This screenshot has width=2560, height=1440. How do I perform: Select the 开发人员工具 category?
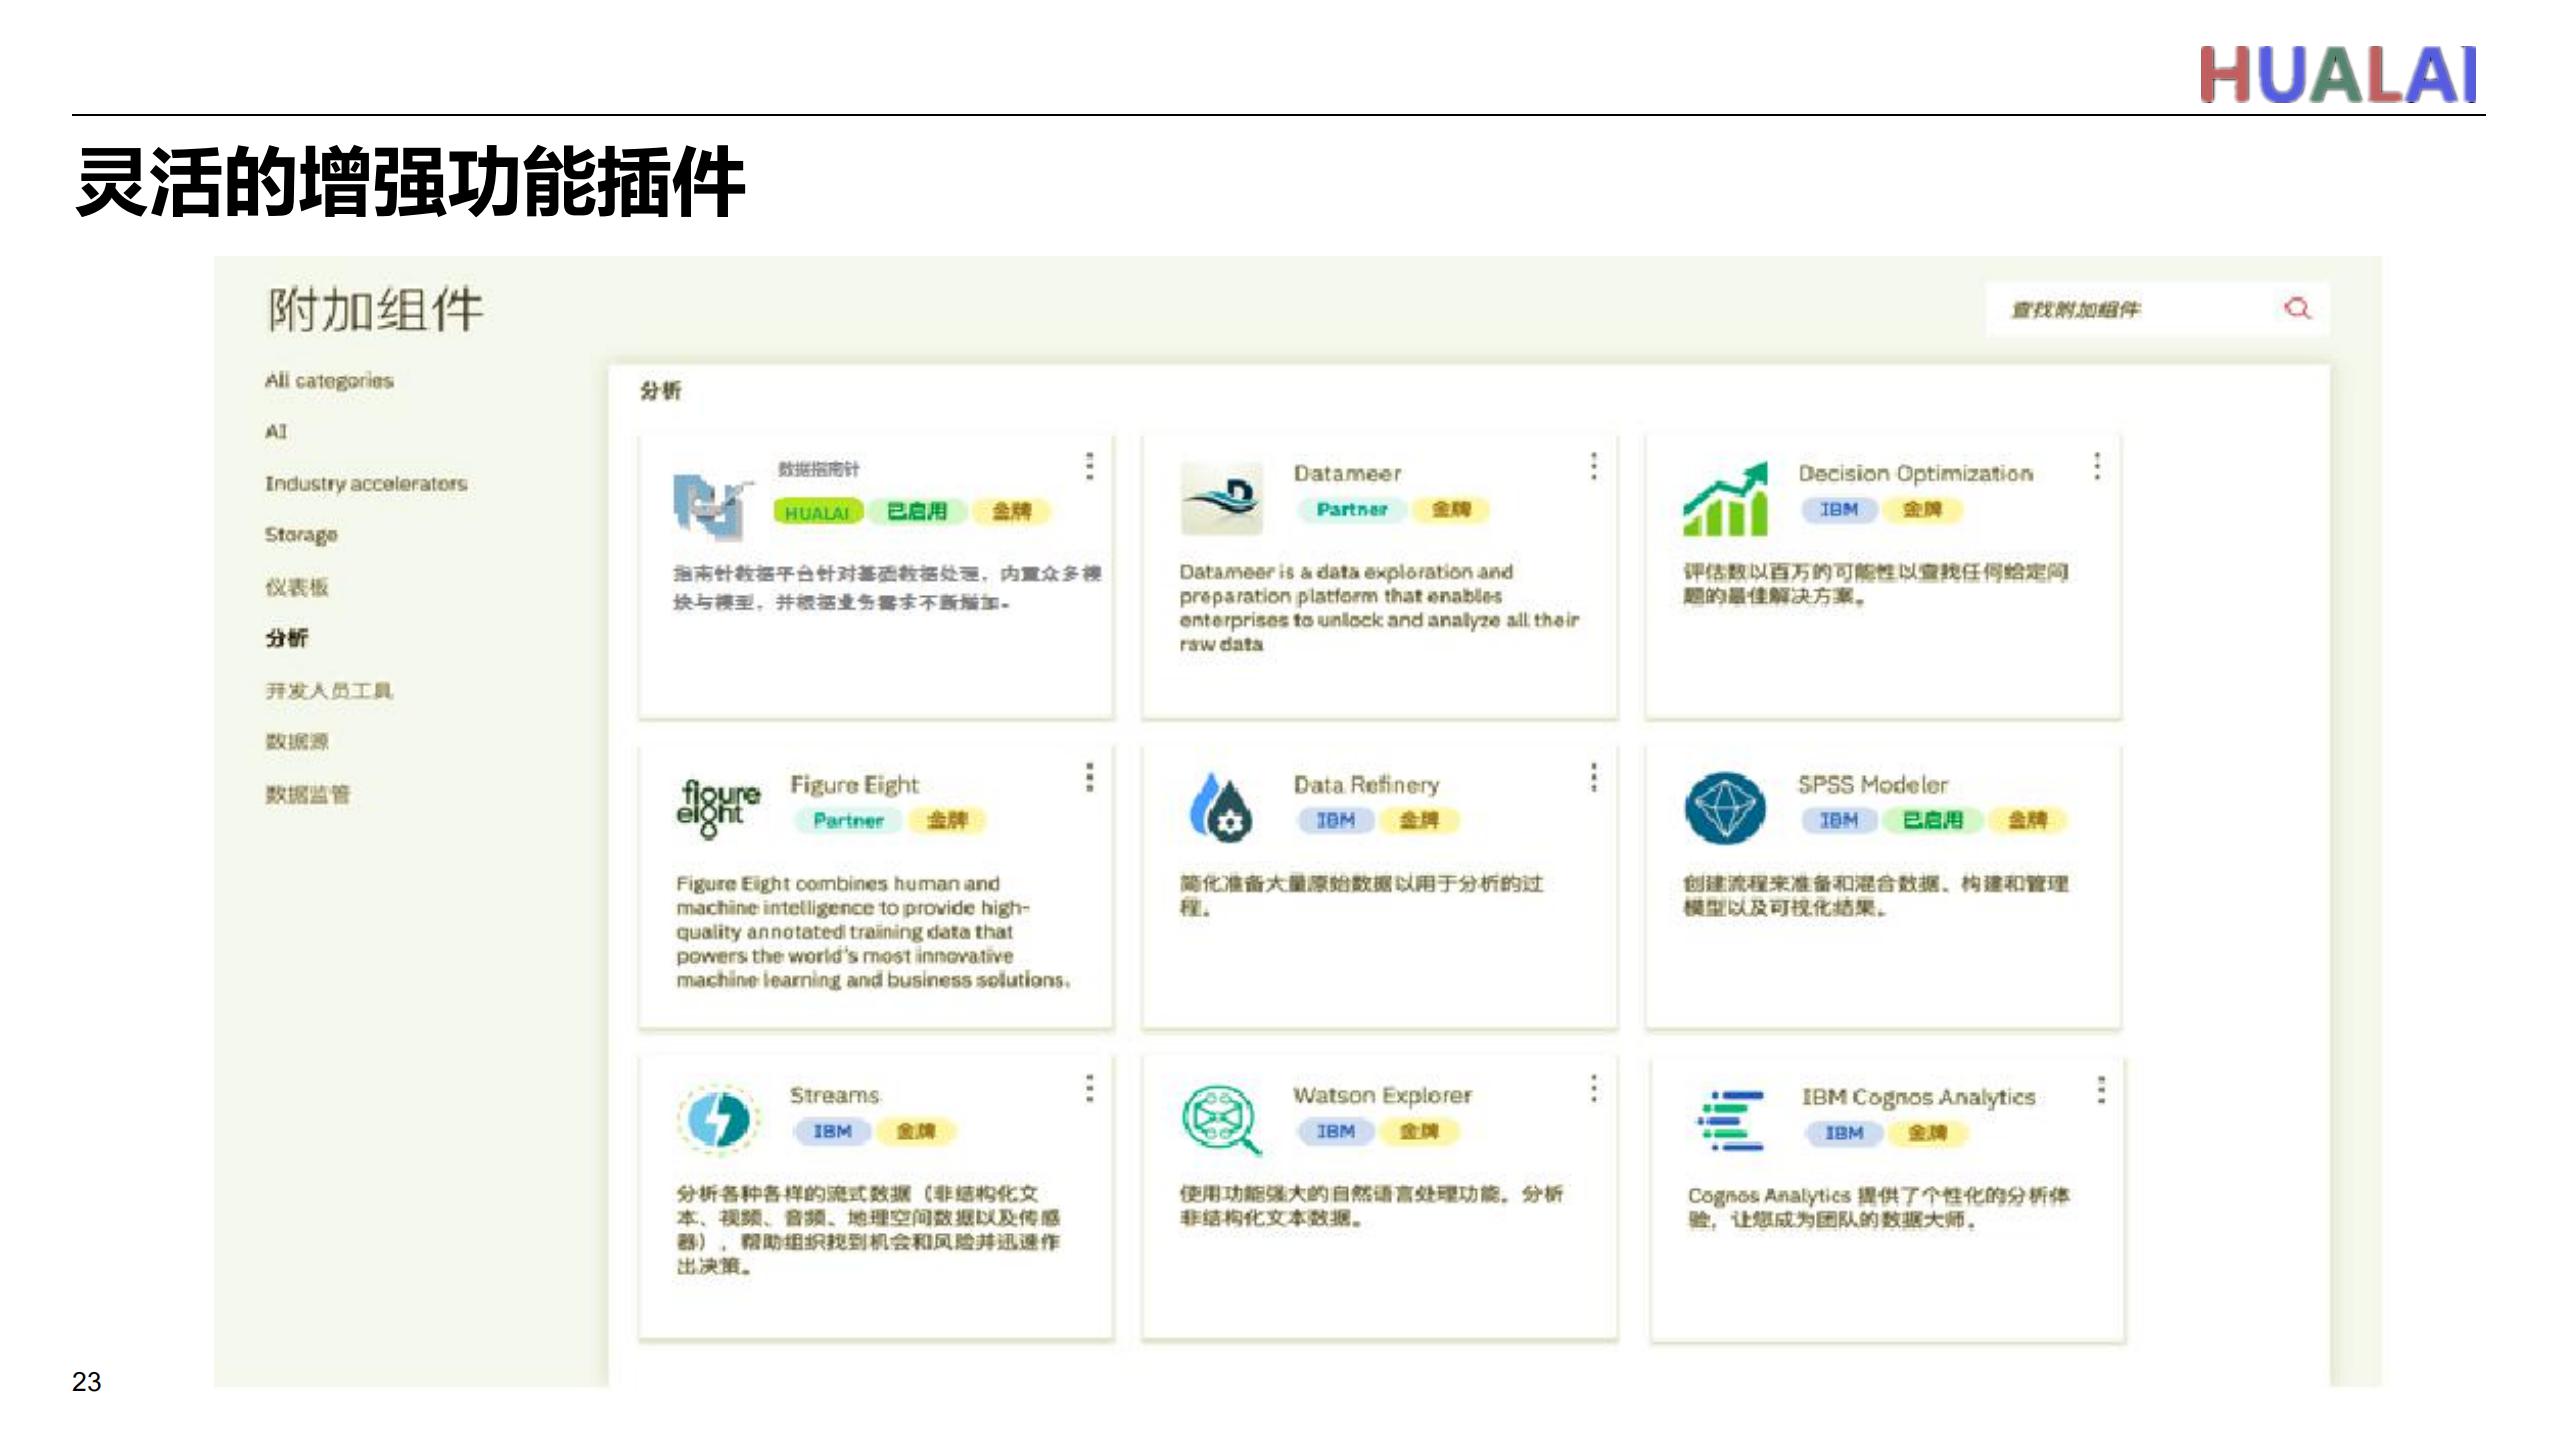tap(329, 690)
